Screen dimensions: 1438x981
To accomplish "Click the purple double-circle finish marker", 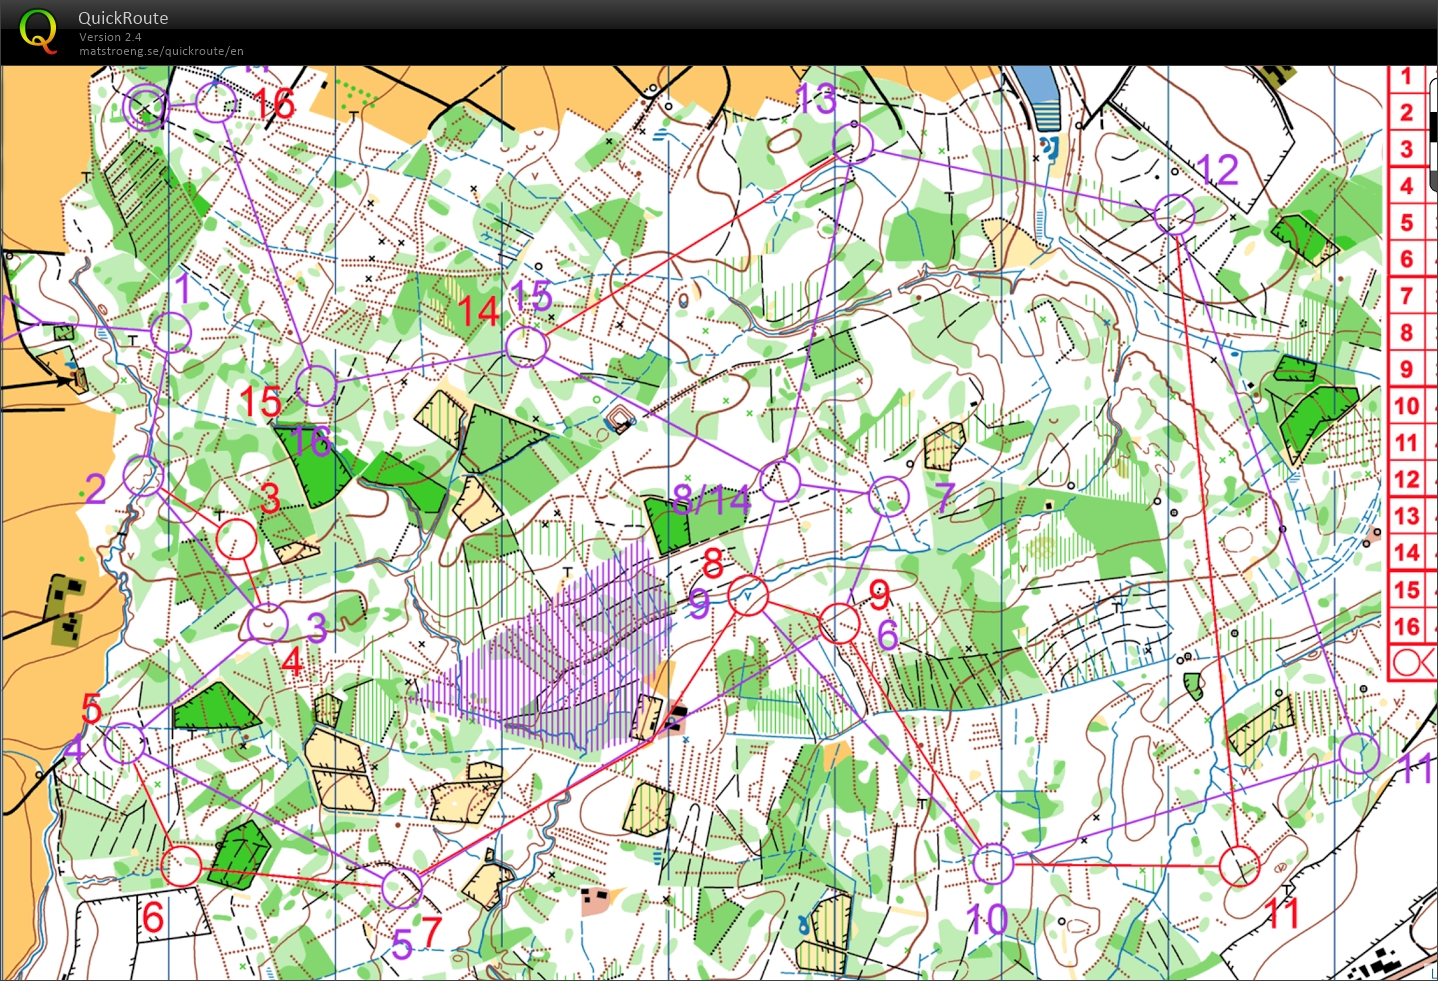I will pyautogui.click(x=147, y=109).
